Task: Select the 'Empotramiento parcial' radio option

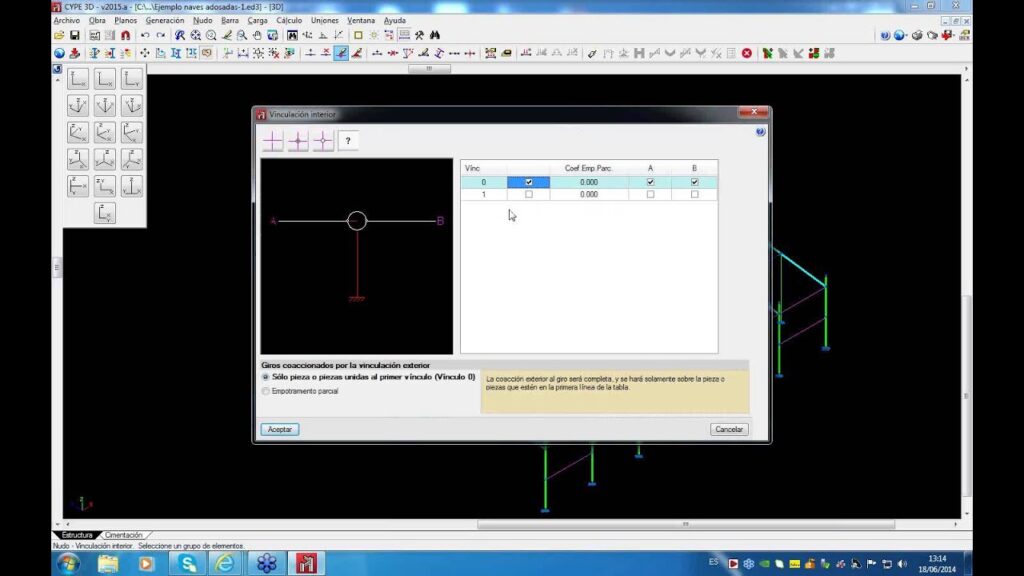Action: 266,391
